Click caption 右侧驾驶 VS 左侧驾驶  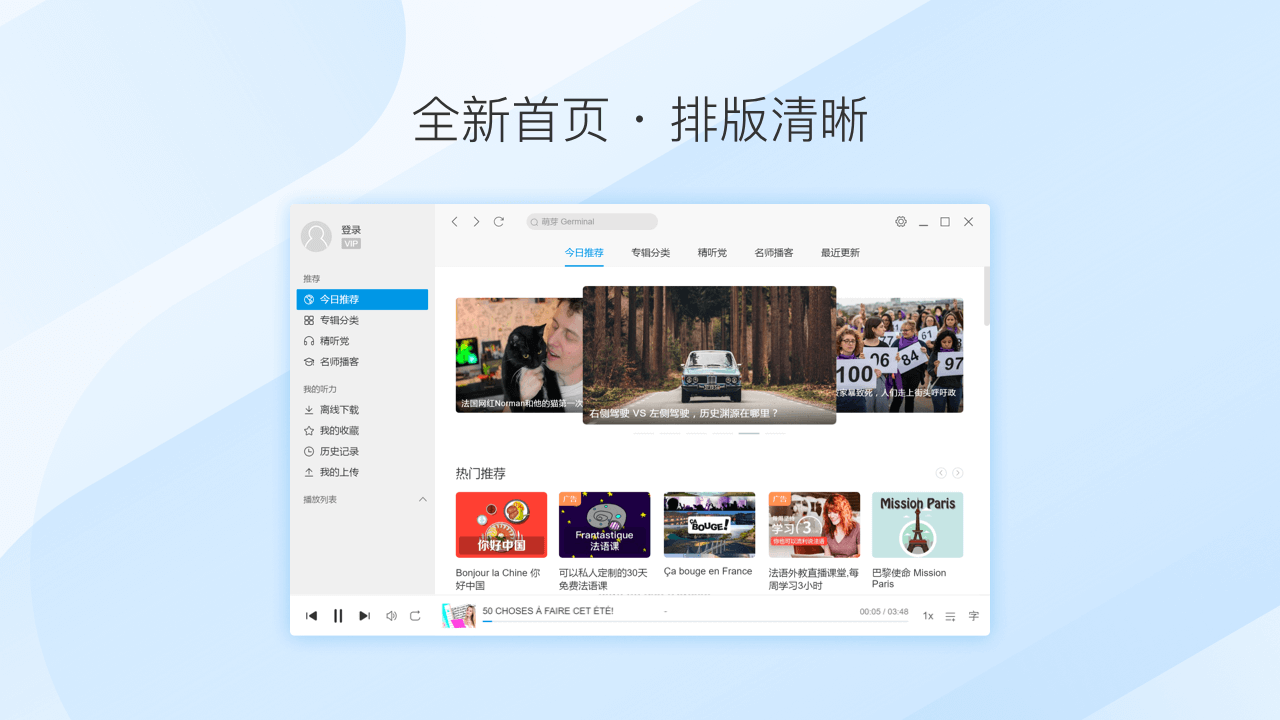pyautogui.click(x=684, y=413)
